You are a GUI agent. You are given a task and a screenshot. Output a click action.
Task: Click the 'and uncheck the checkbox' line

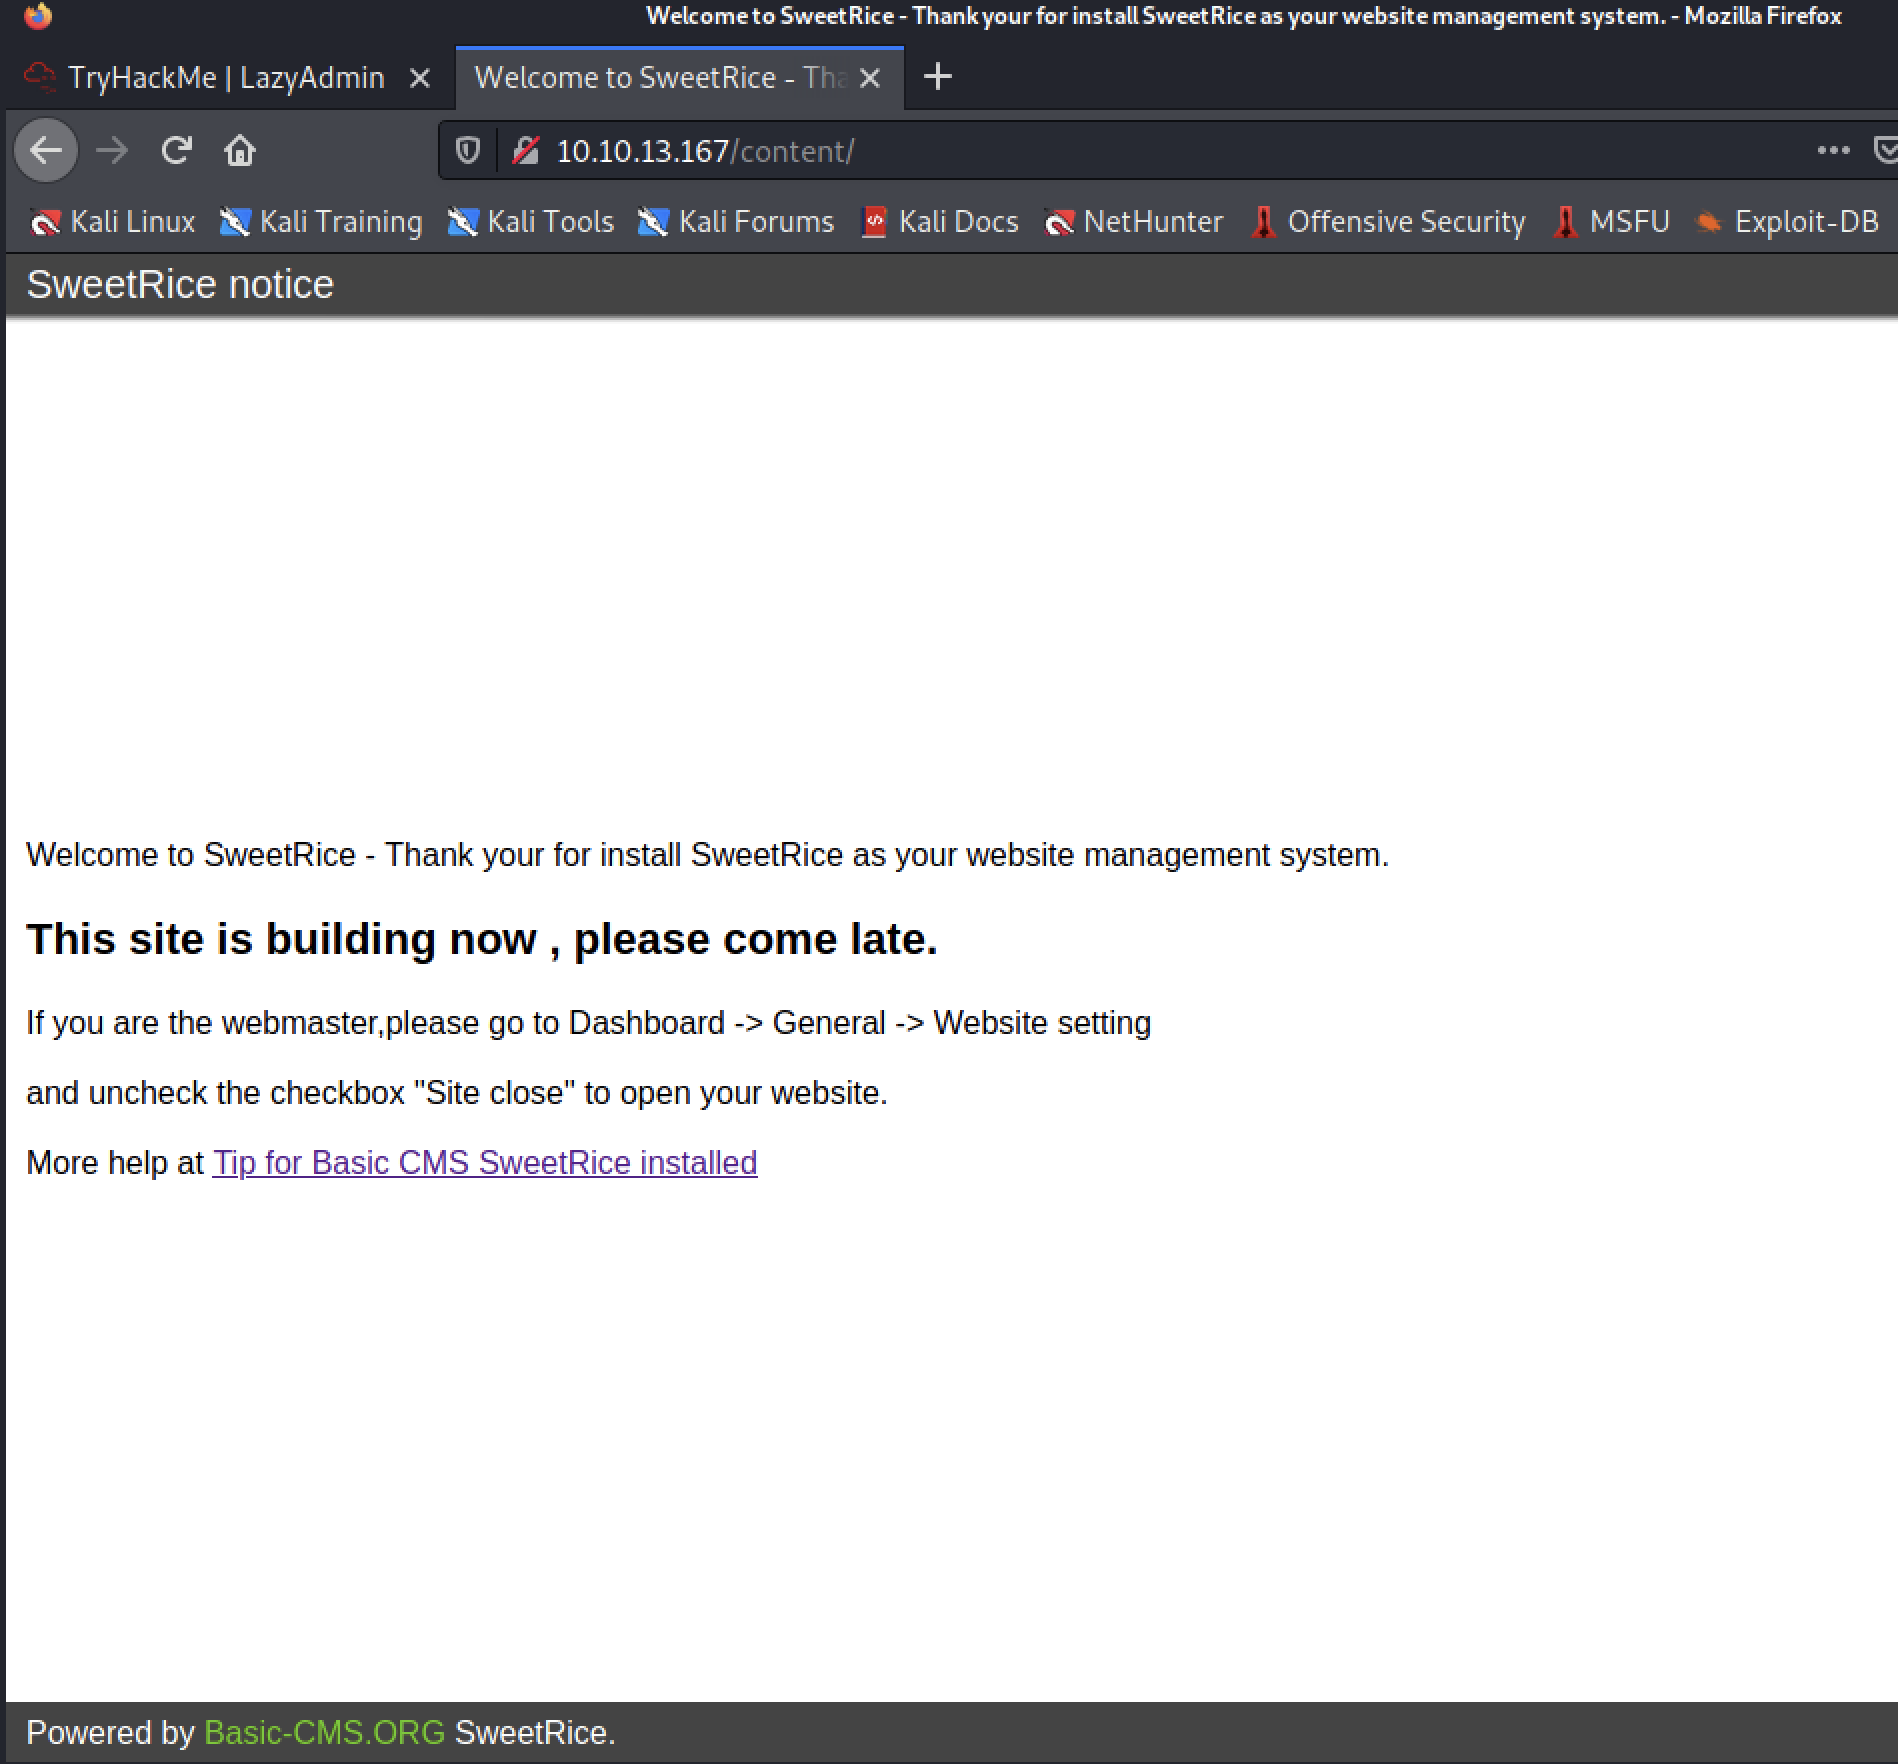(x=457, y=1093)
